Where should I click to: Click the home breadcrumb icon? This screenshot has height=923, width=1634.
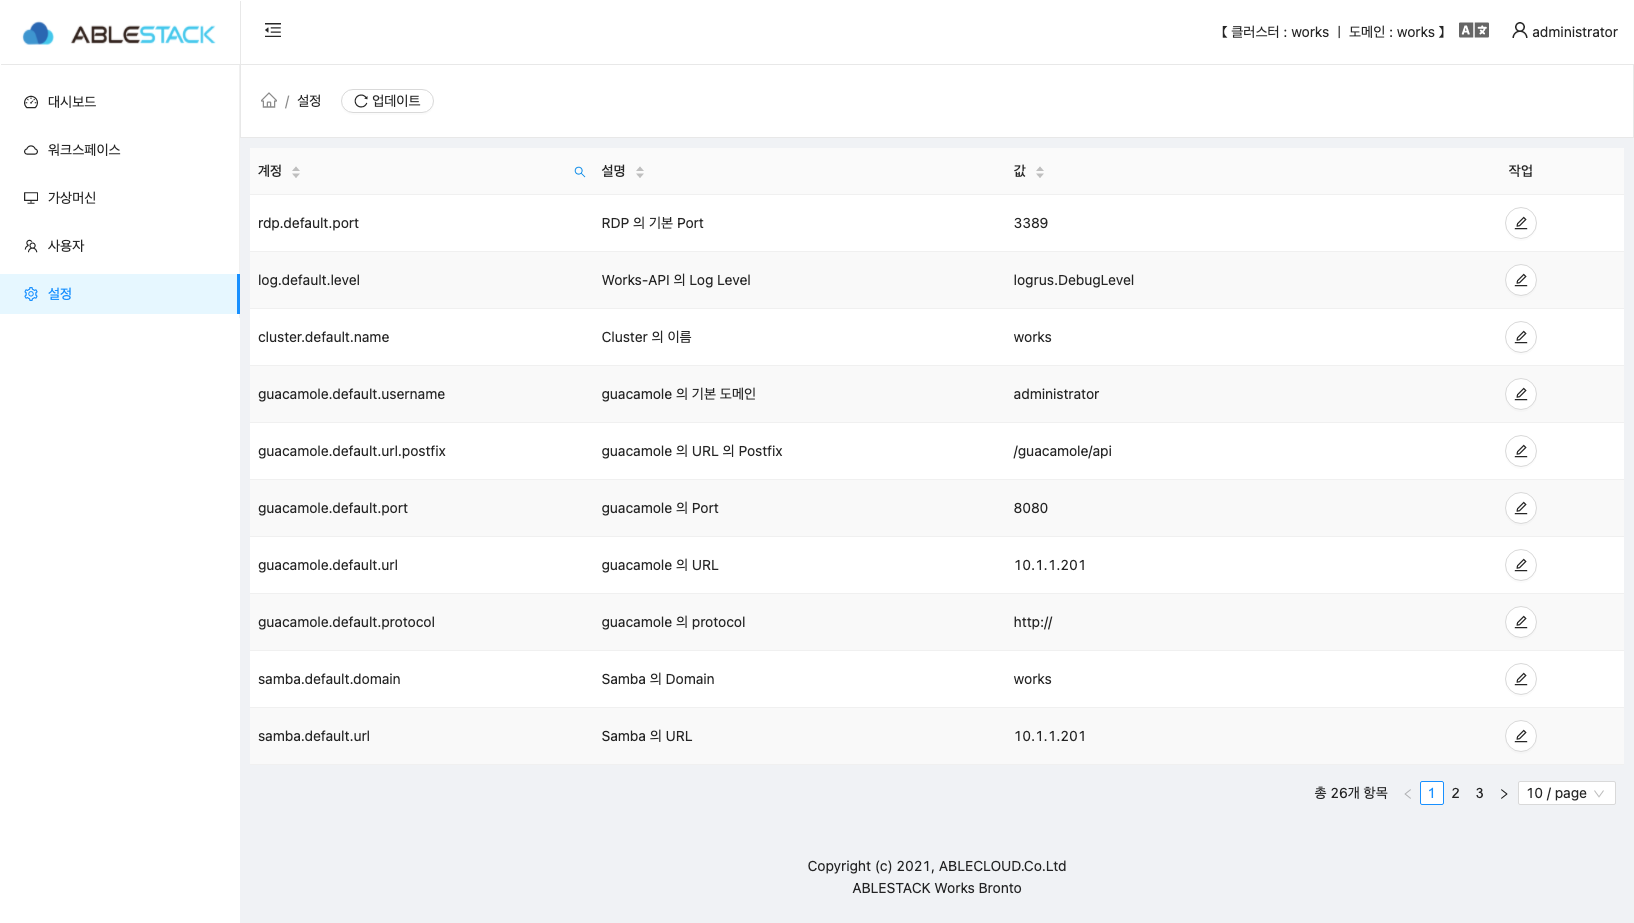pyautogui.click(x=268, y=100)
